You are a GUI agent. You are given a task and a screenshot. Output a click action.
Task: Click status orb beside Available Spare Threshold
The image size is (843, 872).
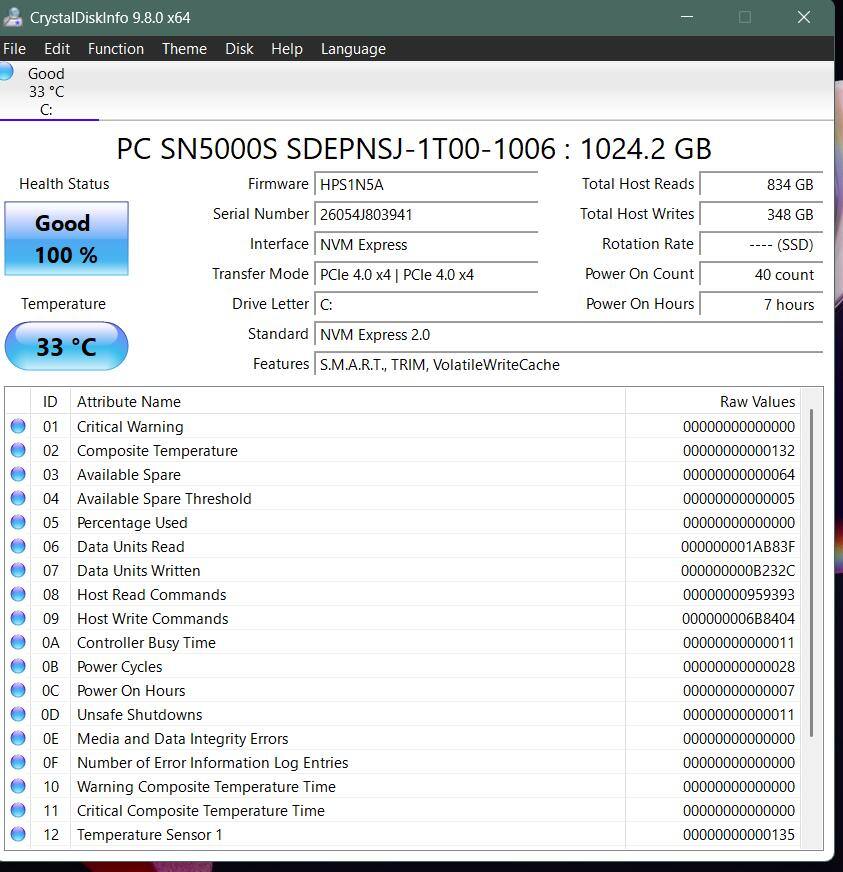18,498
